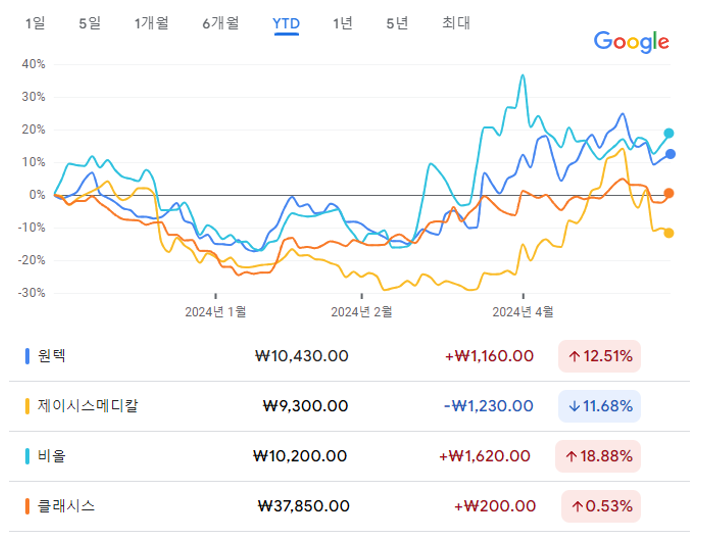Click the 0% y-axis label
714x544 pixels.
pyautogui.click(x=37, y=195)
